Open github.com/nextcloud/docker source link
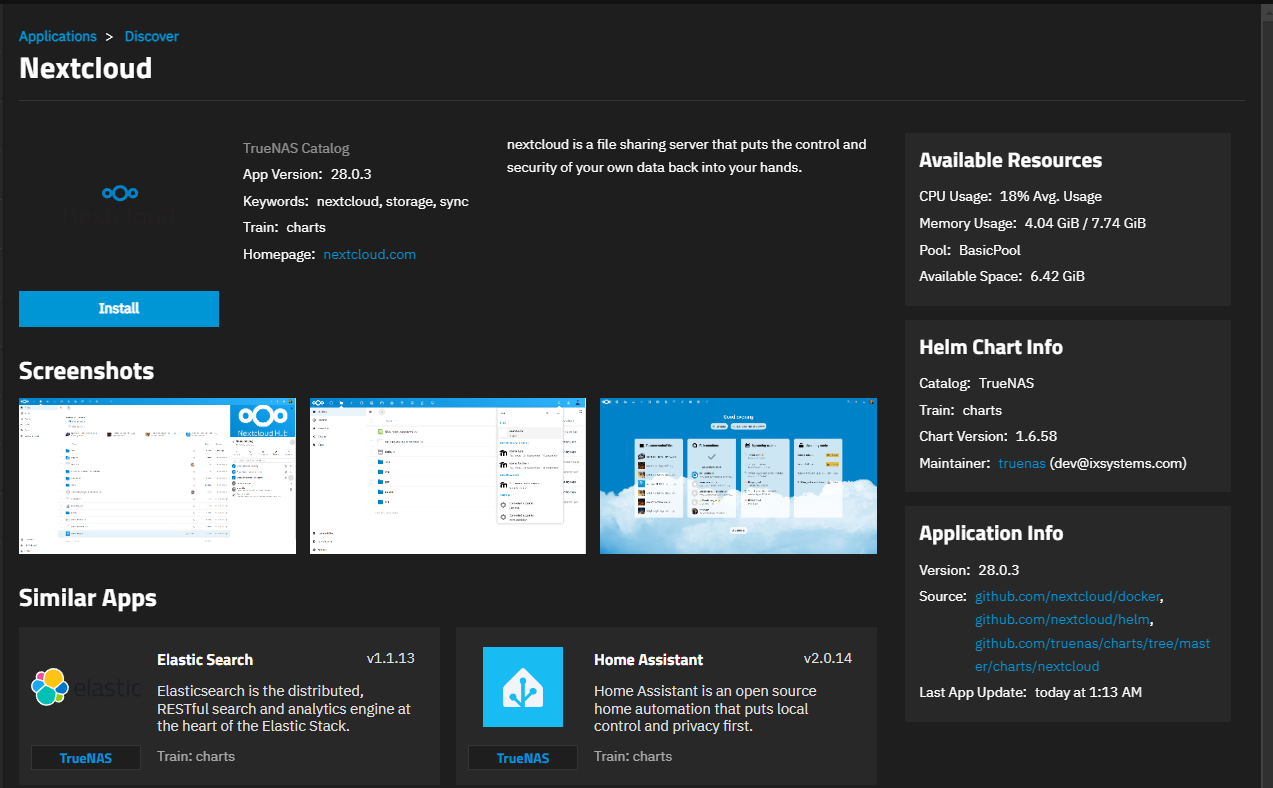The width and height of the screenshot is (1273, 788). (1068, 596)
